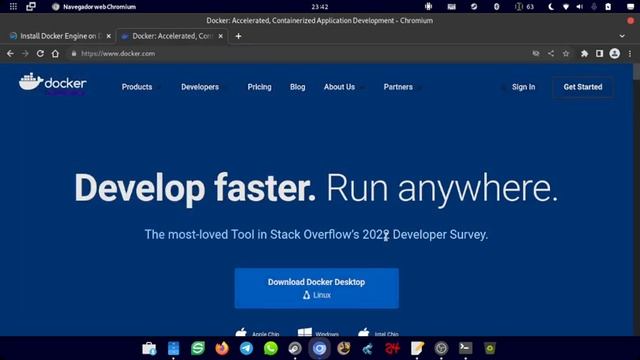This screenshot has width=640, height=360.
Task: Click the tracking protection eye icon in address bar
Action: 536,53
